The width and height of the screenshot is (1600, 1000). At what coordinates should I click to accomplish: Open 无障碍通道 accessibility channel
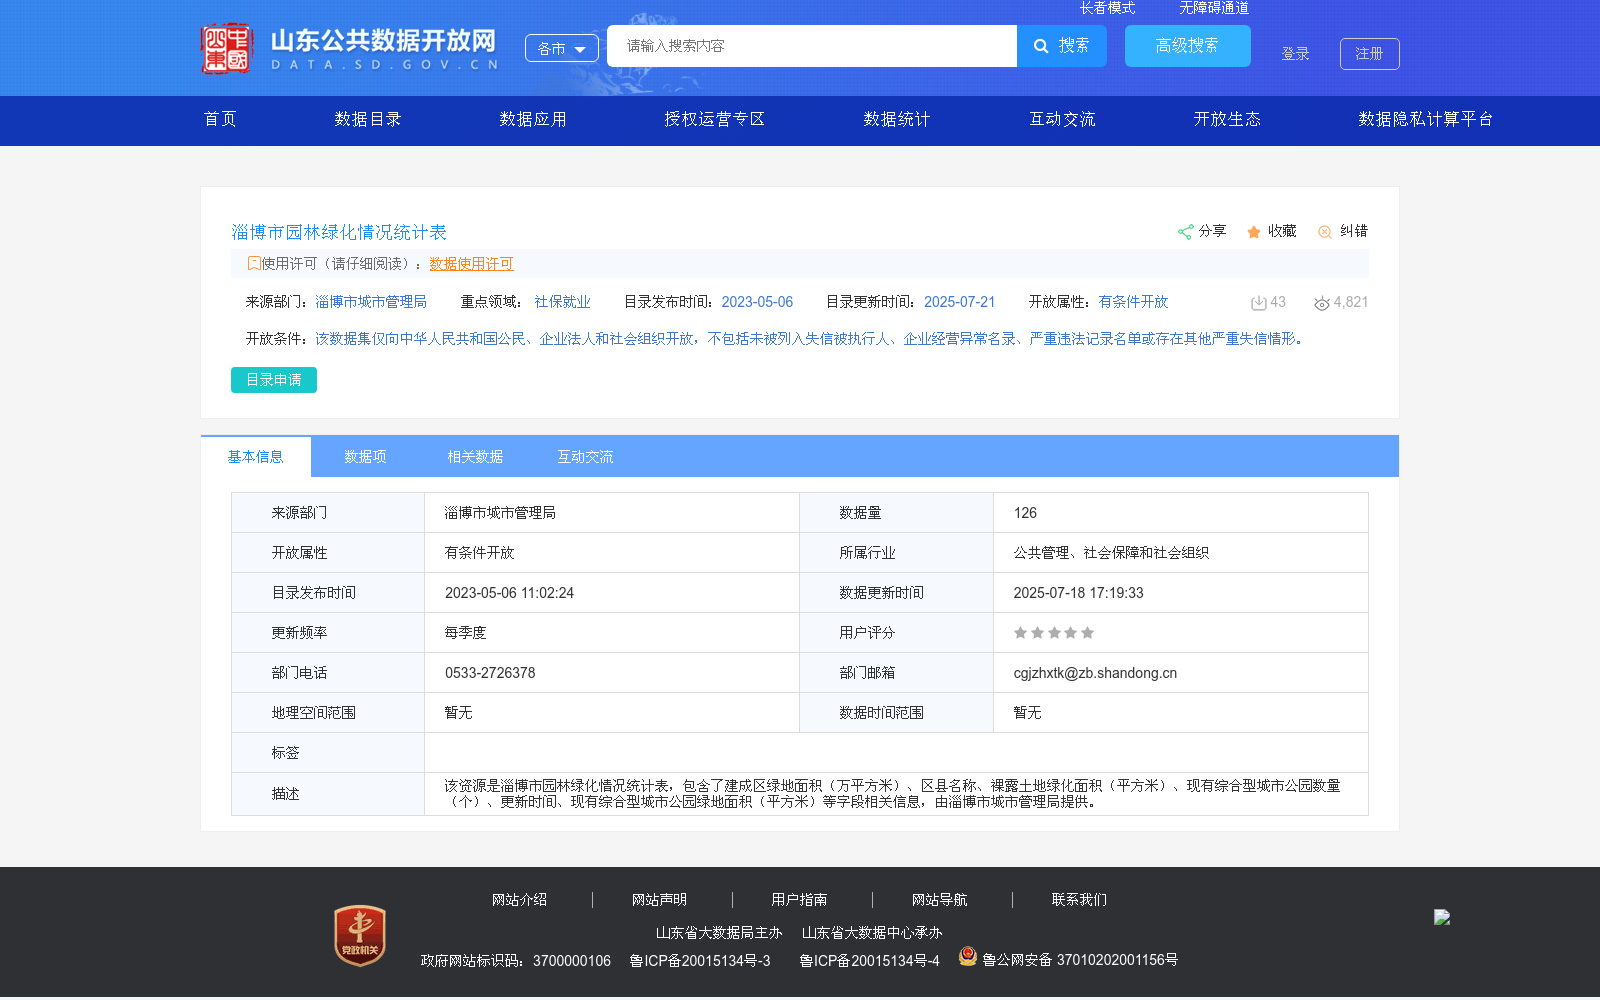[1214, 8]
